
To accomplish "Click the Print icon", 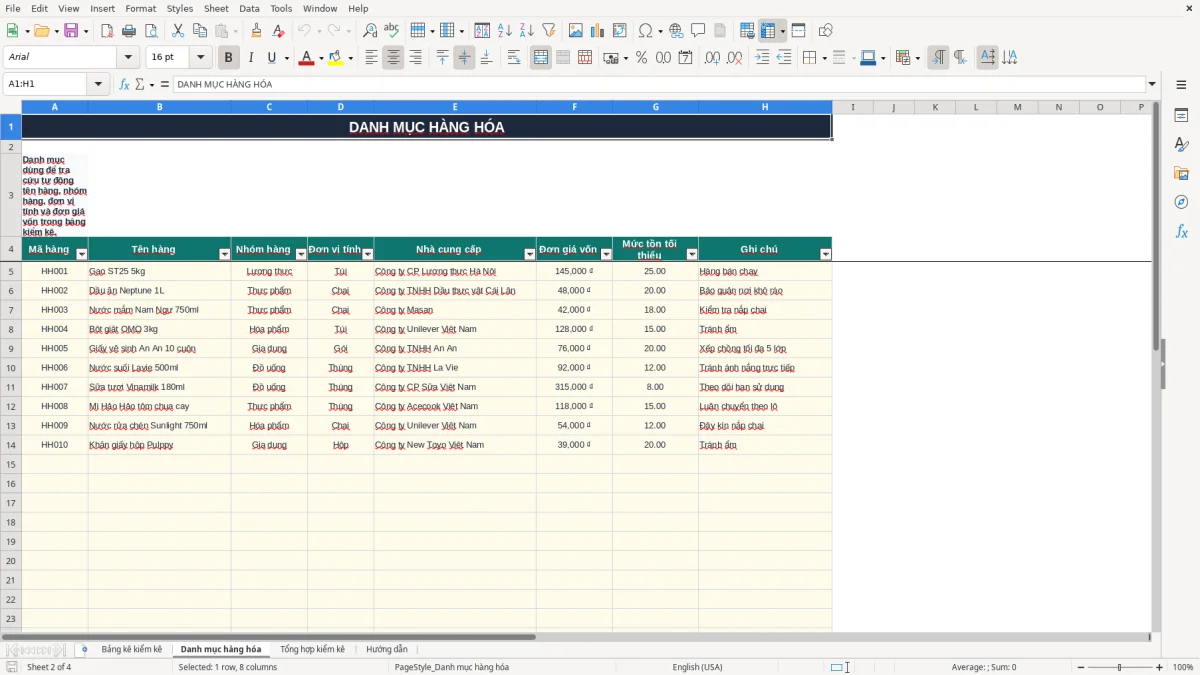I will [128, 31].
